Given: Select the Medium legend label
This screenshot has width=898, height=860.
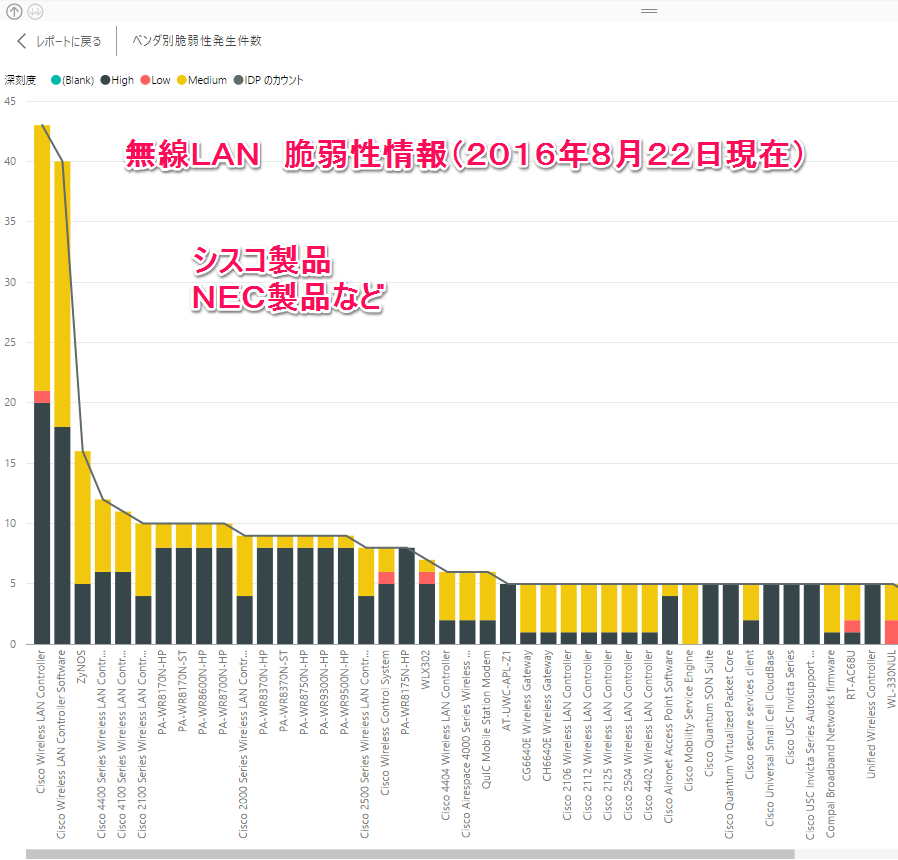Looking at the screenshot, I should [x=207, y=80].
